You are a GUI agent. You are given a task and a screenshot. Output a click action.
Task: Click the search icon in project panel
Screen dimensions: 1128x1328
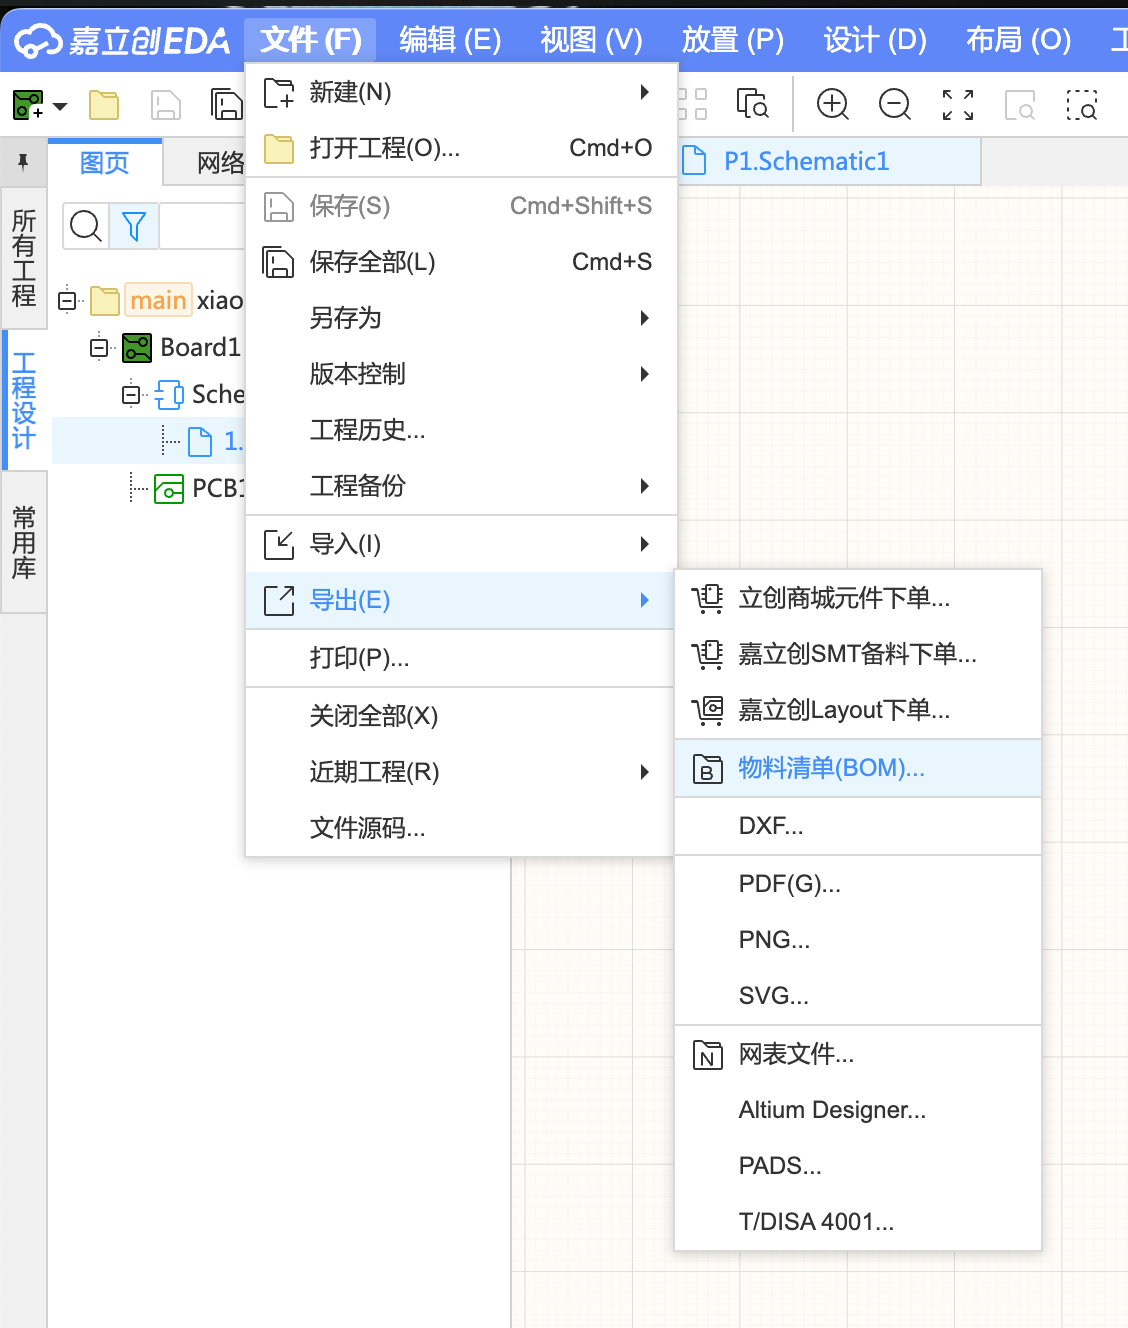click(x=86, y=226)
